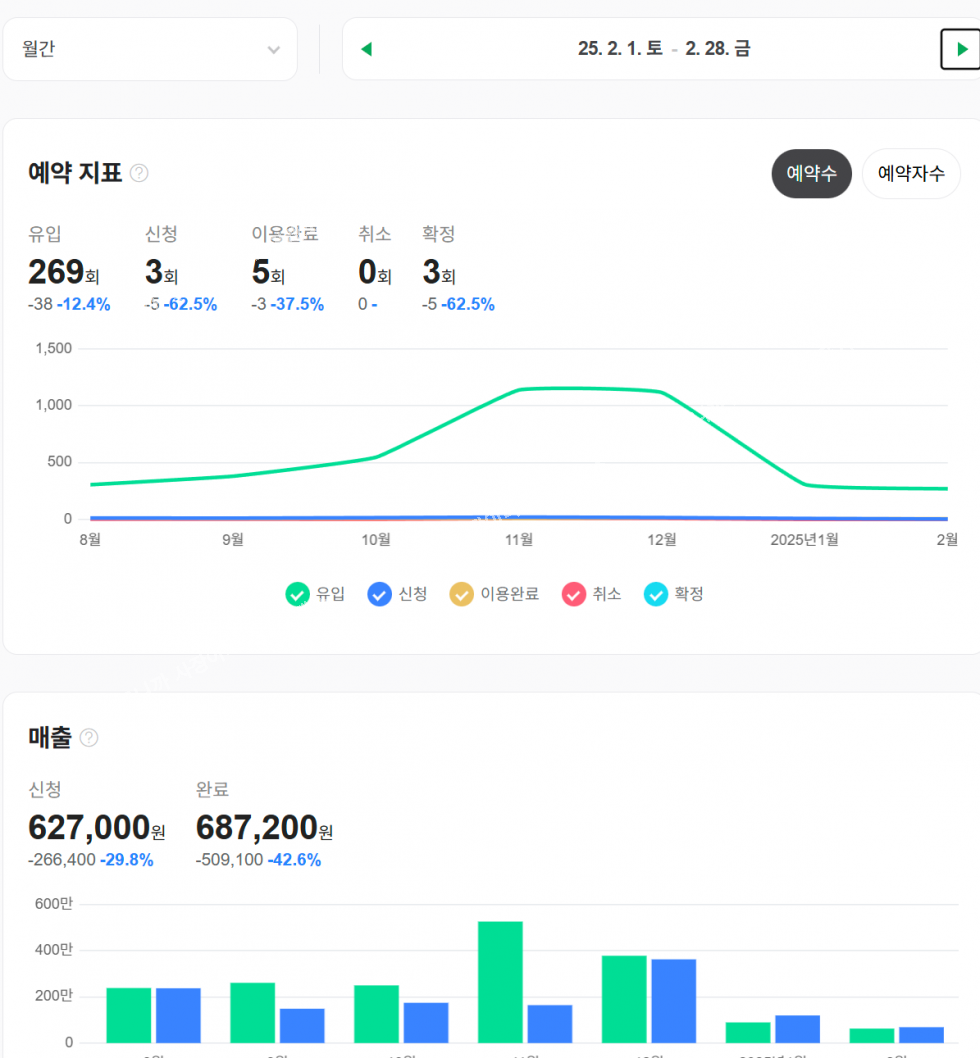
Task: Switch to 예약수 tab
Action: tap(811, 174)
